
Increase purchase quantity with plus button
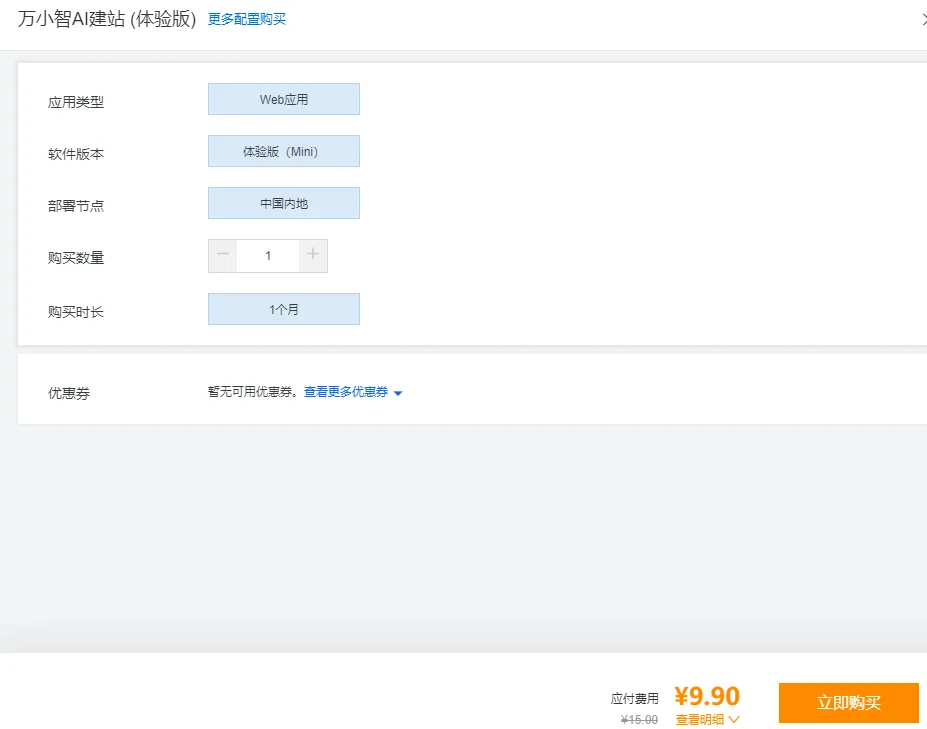[x=313, y=255]
